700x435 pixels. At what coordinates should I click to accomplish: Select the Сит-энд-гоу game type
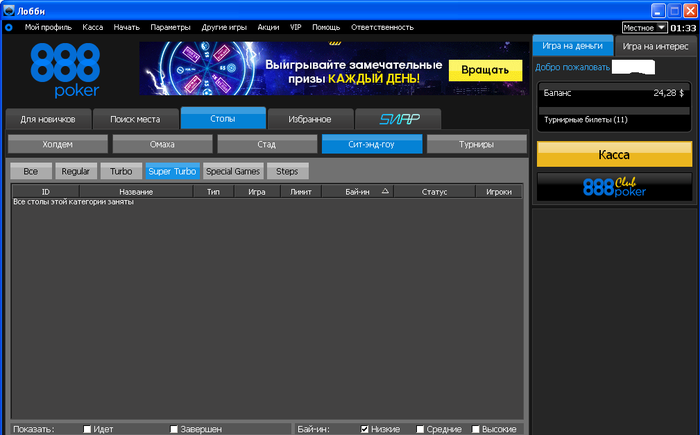(371, 144)
